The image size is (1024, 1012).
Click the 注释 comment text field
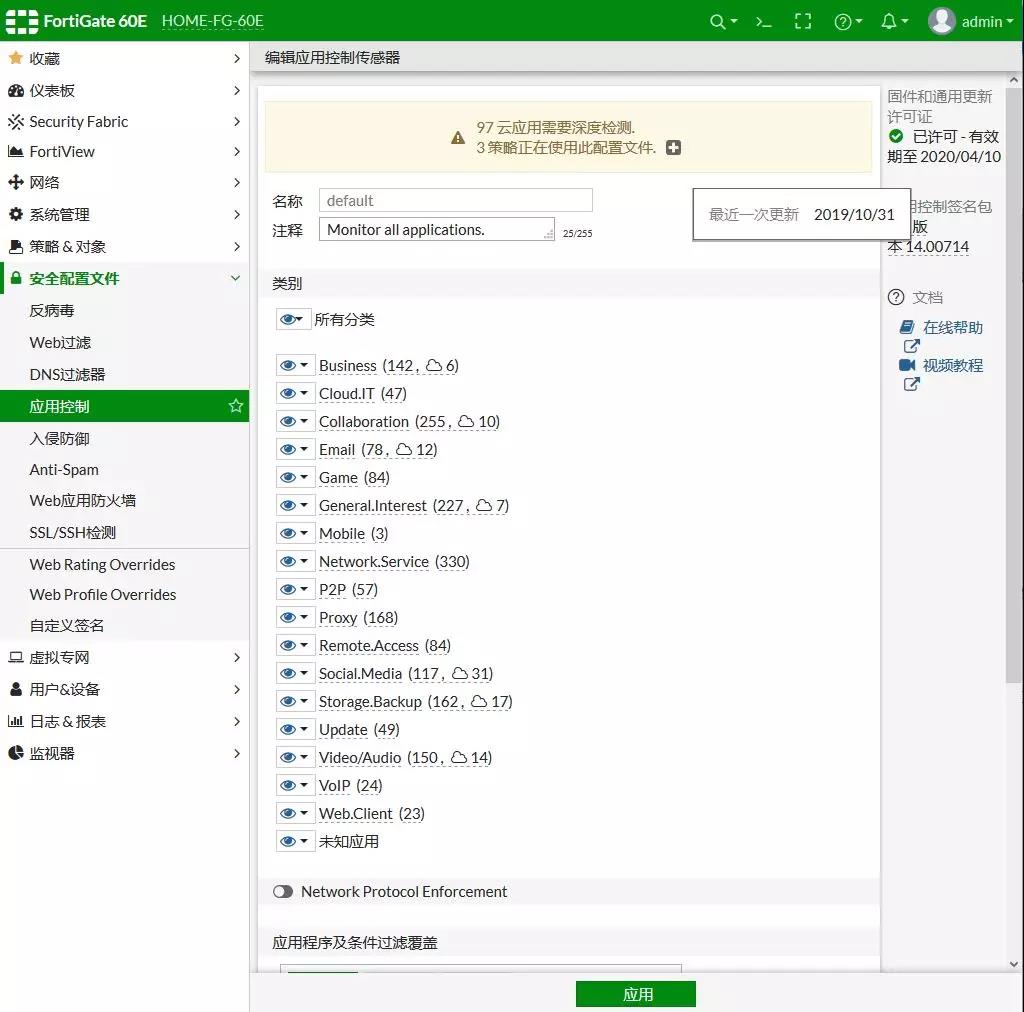tap(436, 229)
